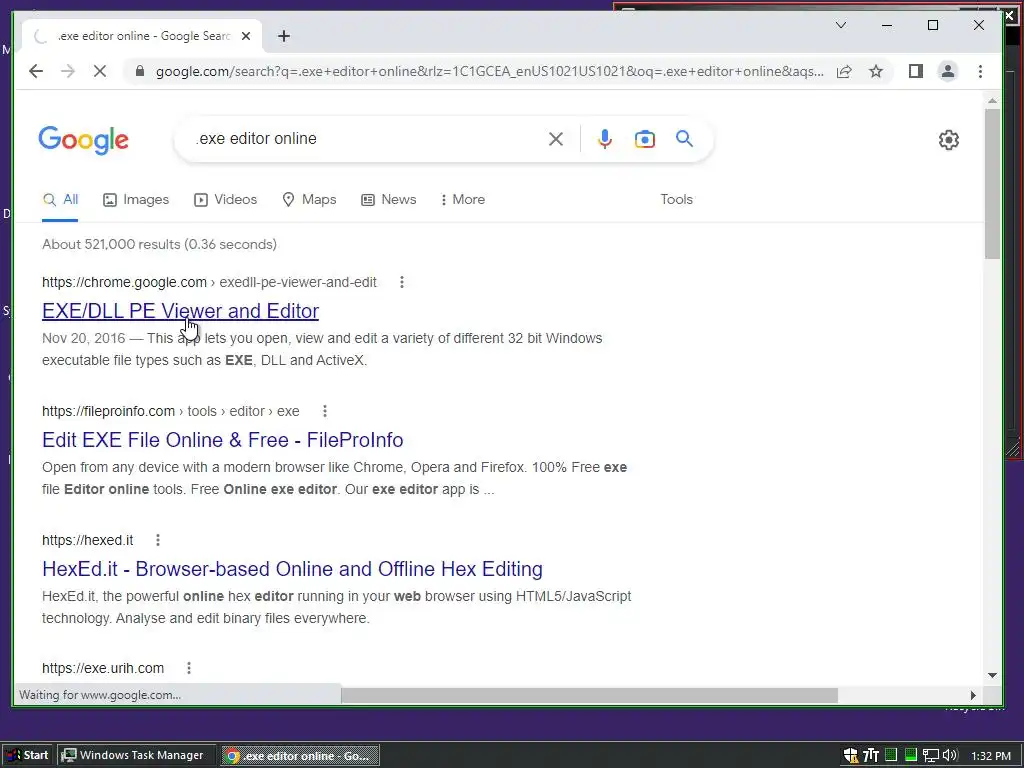Image resolution: width=1024 pixels, height=768 pixels.
Task: Click the scrollbar up arrow
Action: 992,101
